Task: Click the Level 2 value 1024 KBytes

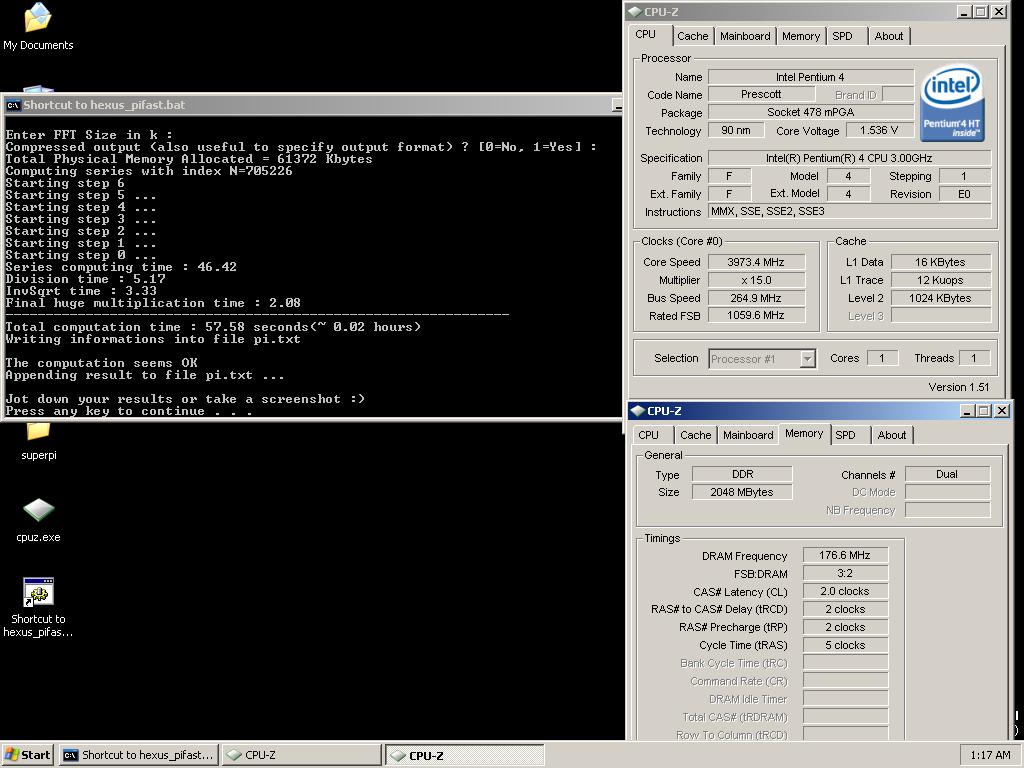Action: click(940, 298)
